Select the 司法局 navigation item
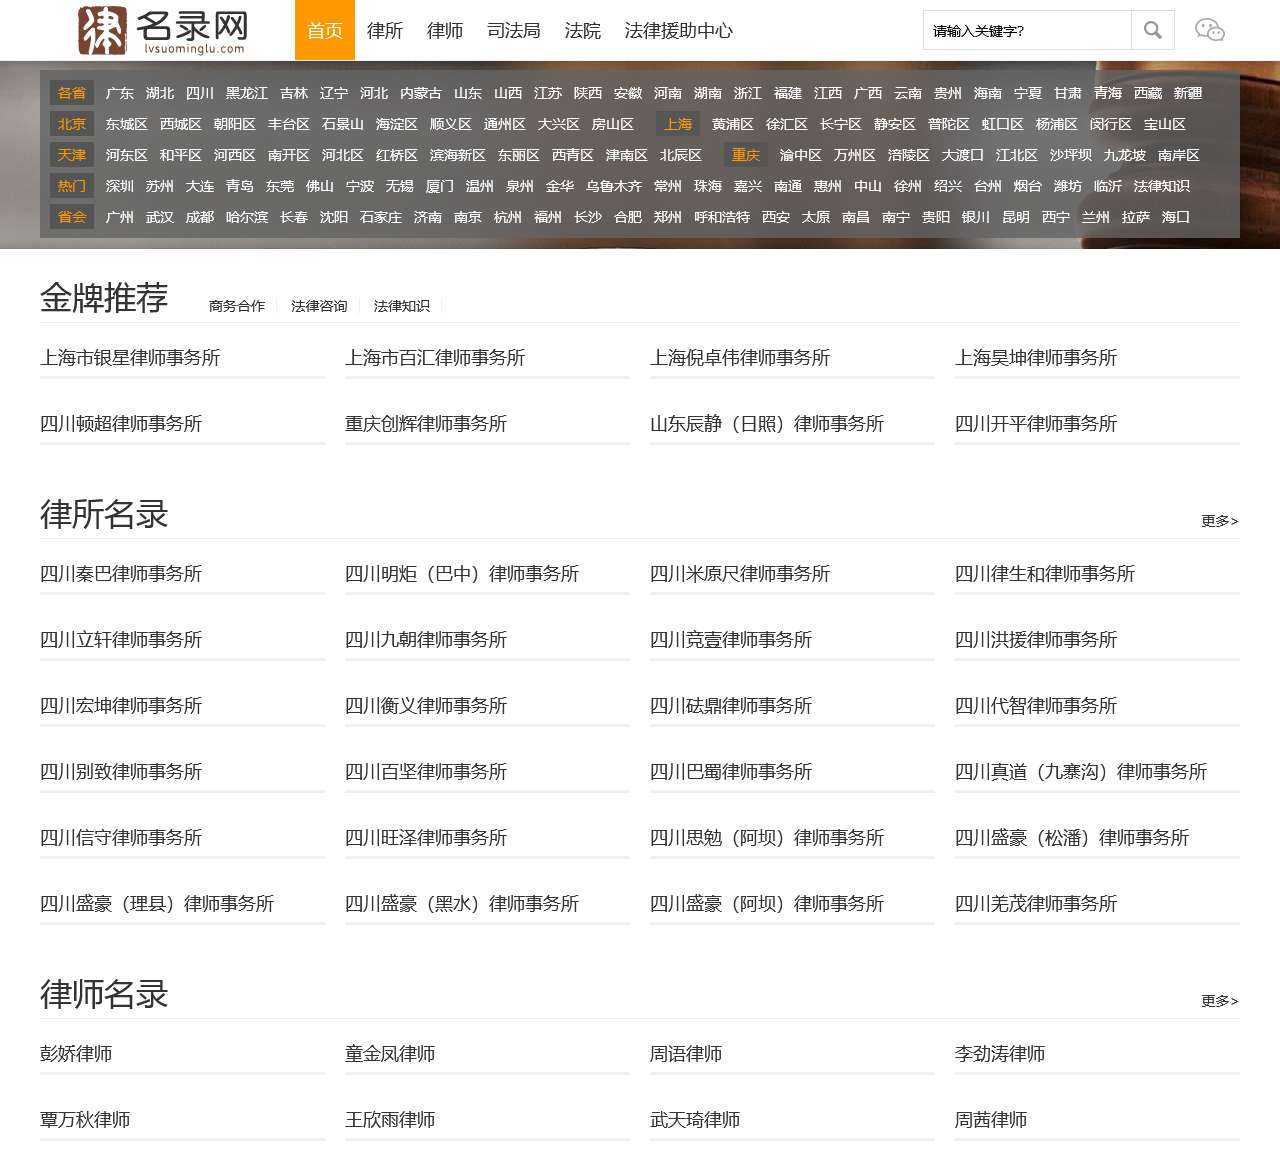1280x1167 pixels. pos(513,31)
